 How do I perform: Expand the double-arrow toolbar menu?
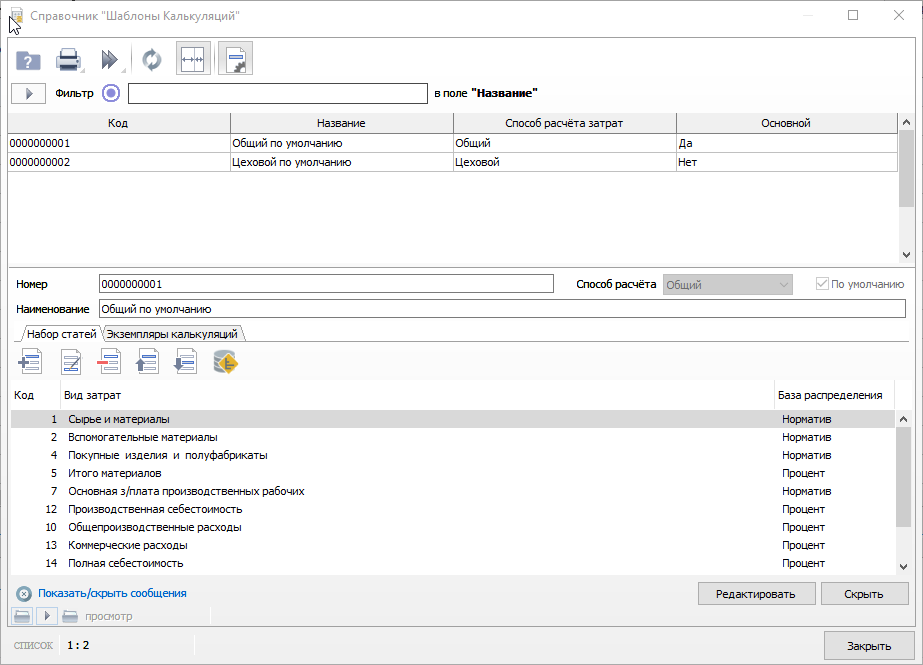point(111,60)
